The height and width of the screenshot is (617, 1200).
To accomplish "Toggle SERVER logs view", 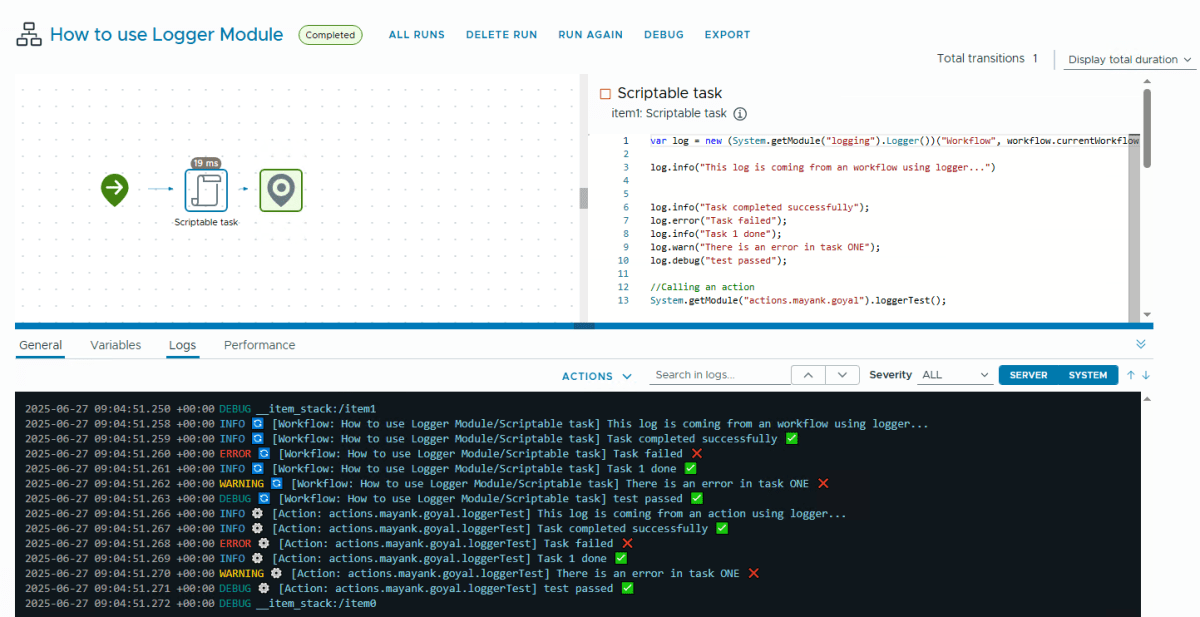I will [1029, 375].
